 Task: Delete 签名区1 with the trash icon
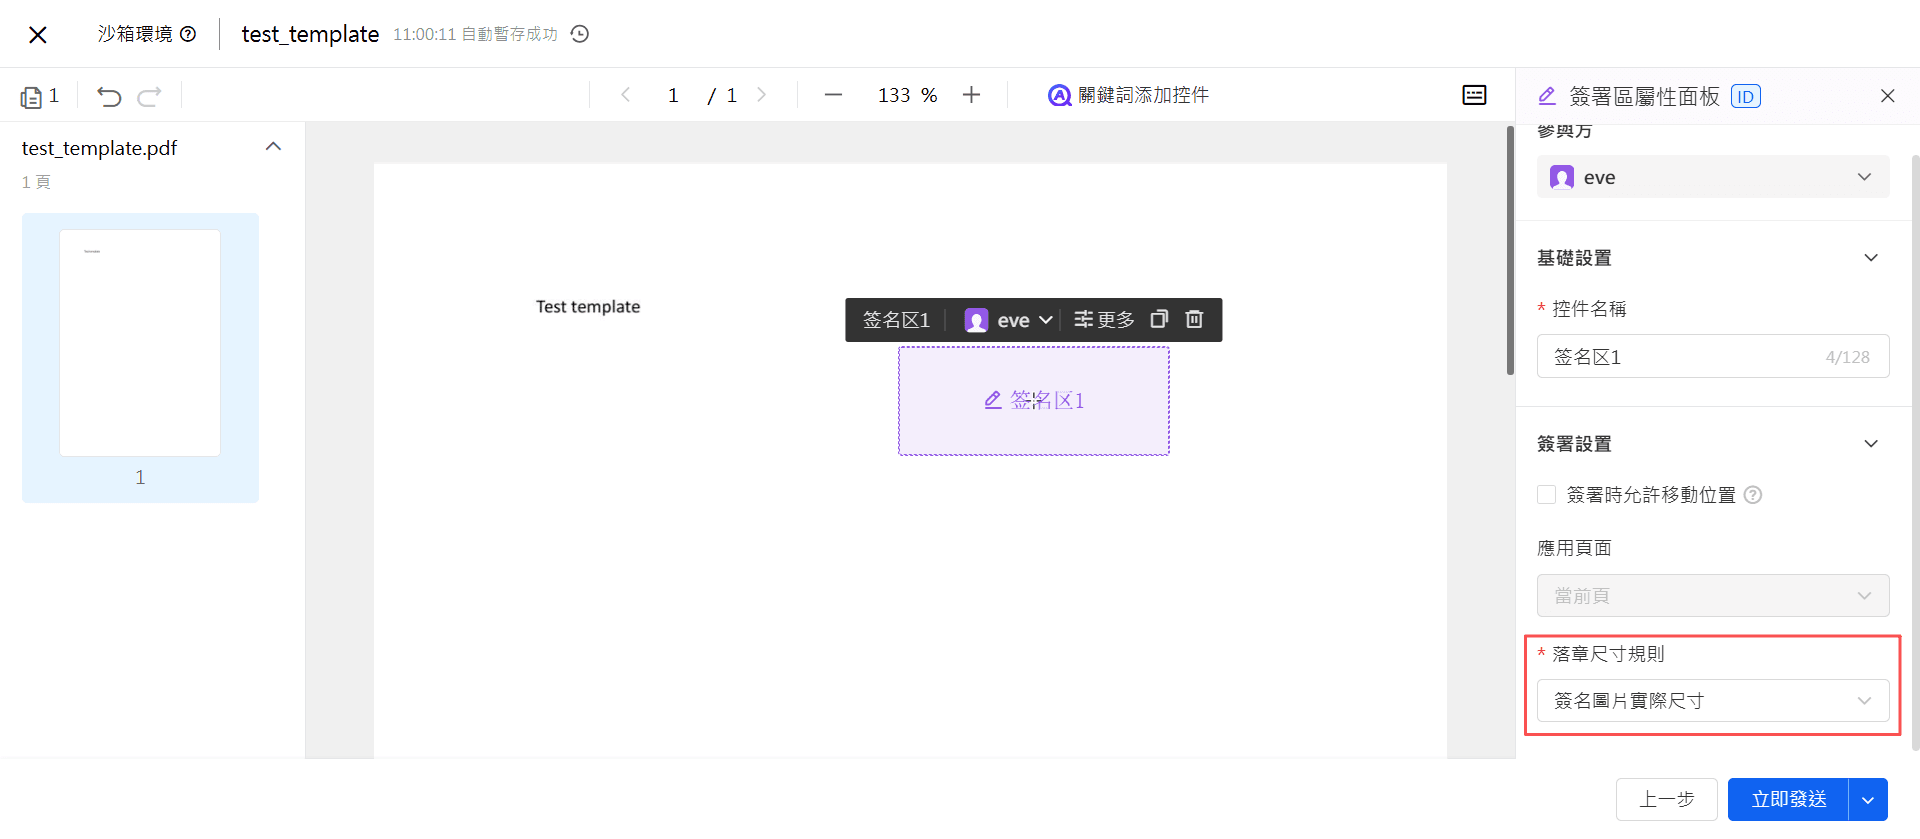pyautogui.click(x=1194, y=319)
